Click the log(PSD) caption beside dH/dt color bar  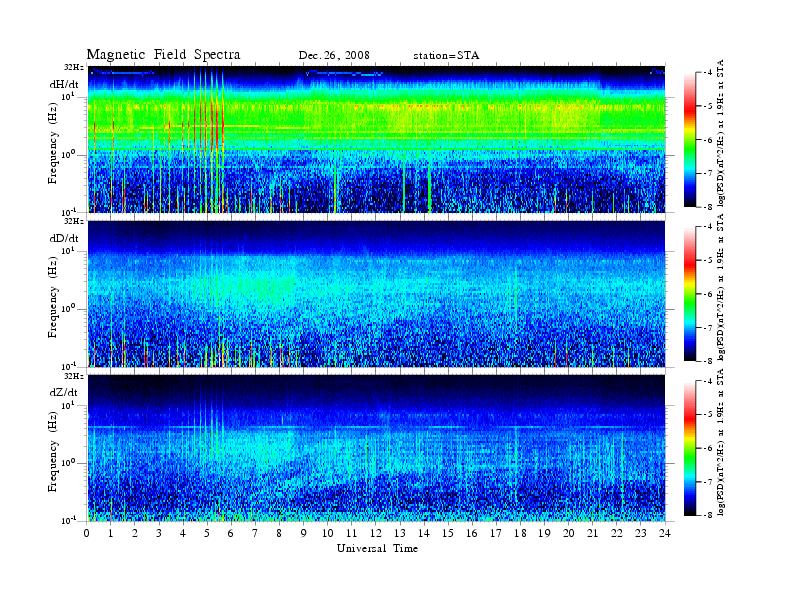click(x=721, y=133)
